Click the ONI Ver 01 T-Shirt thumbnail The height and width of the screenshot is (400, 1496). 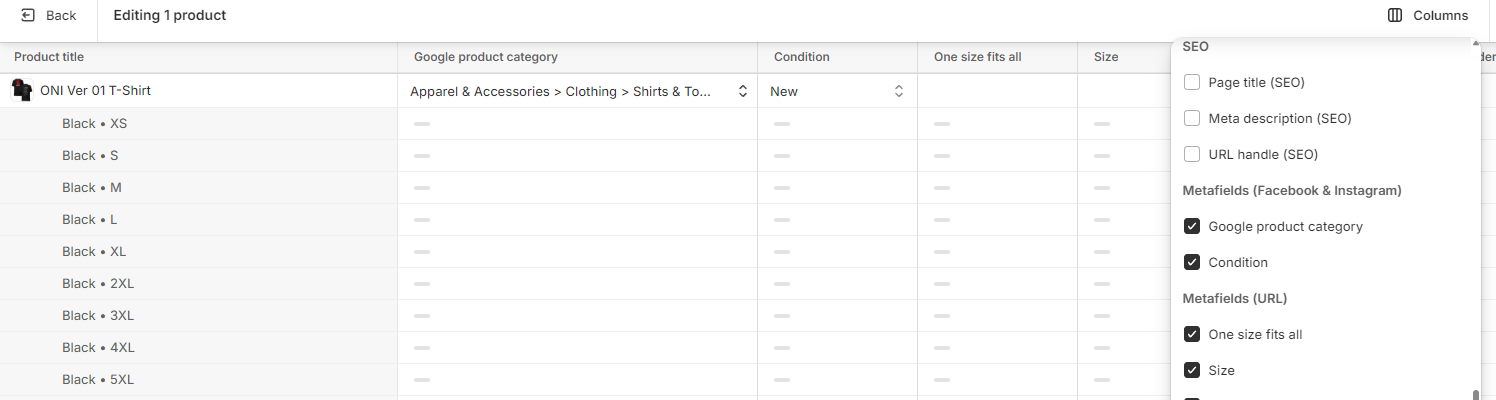pyautogui.click(x=22, y=90)
